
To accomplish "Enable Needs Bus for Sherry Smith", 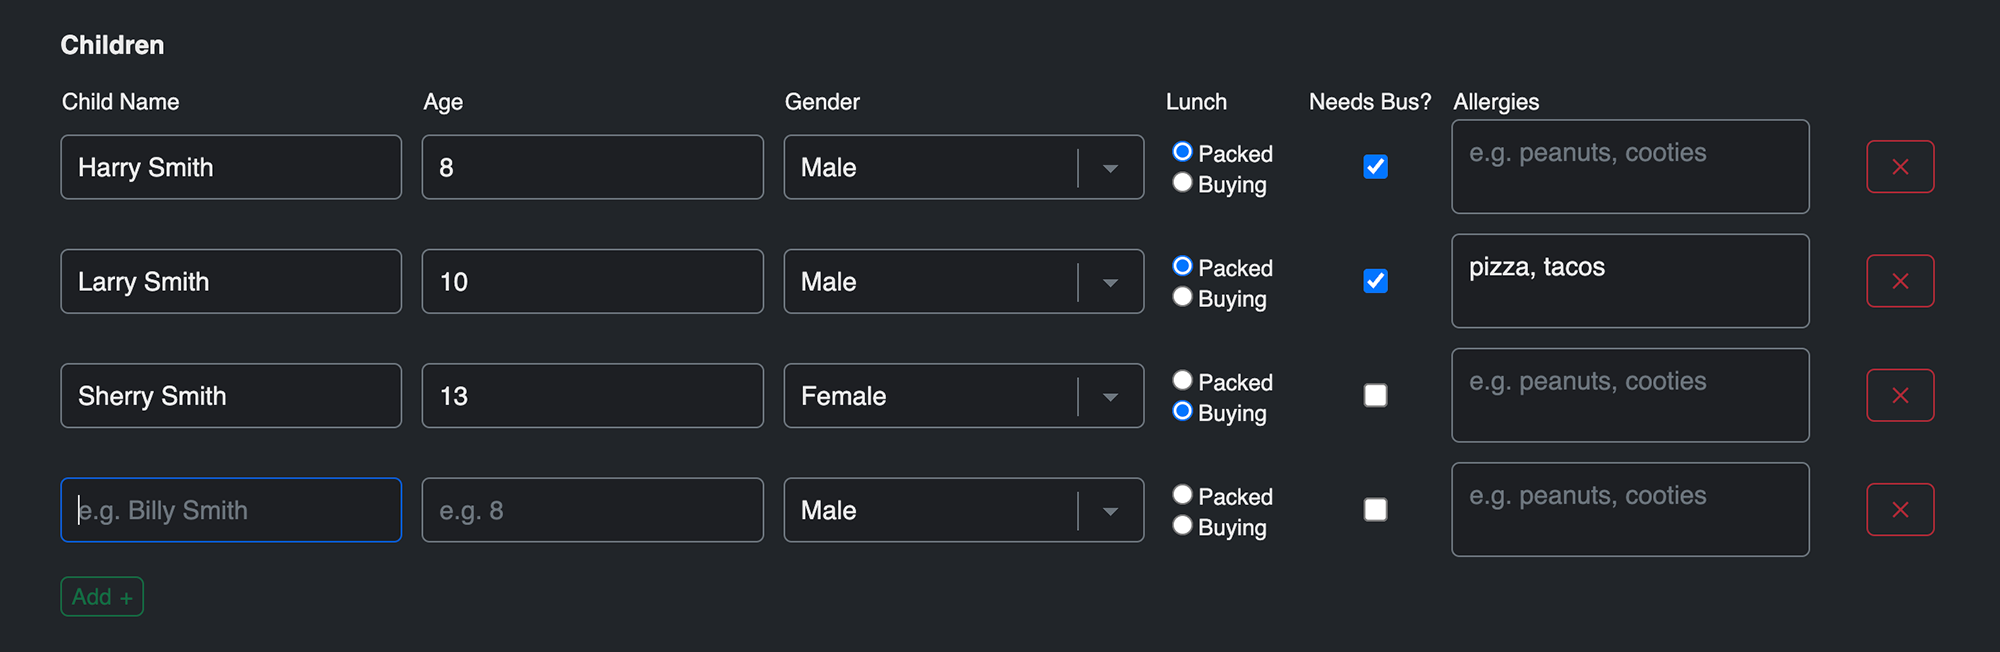I will tap(1375, 395).
